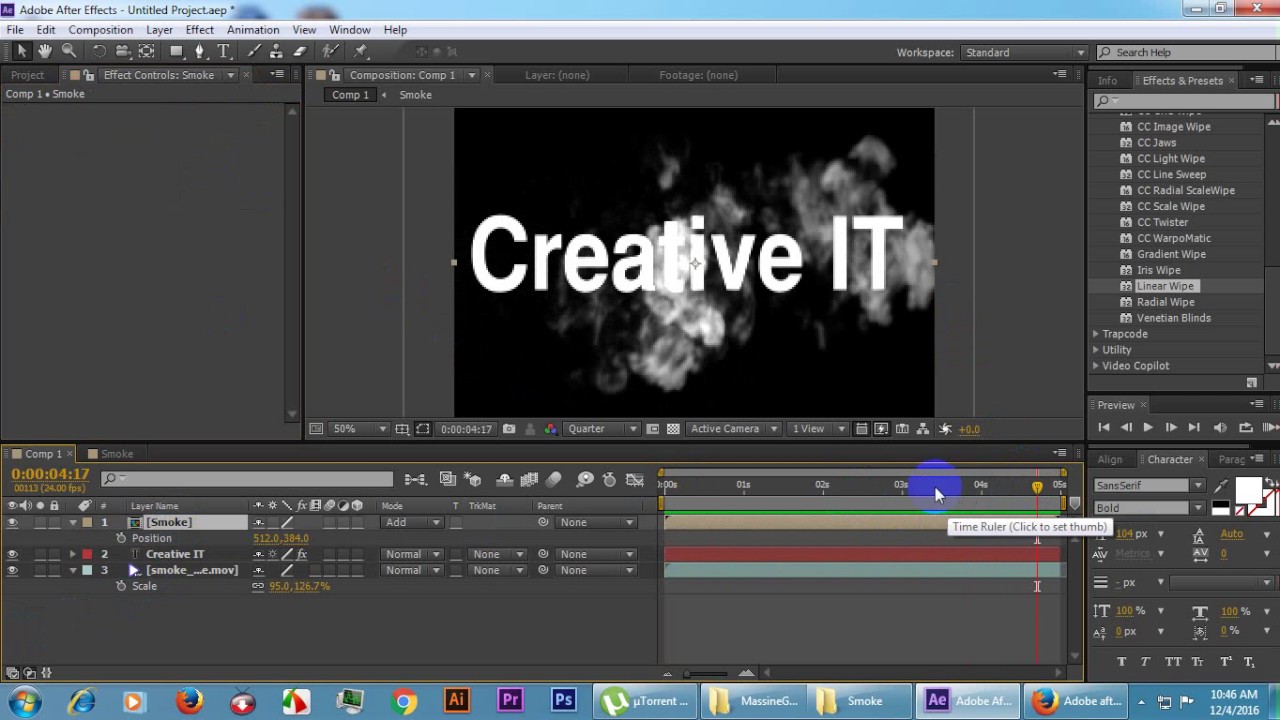Toggle visibility of the Smoke layer
The width and height of the screenshot is (1280, 720).
point(12,522)
